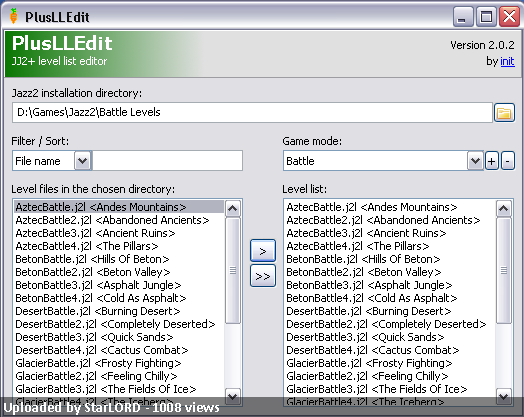Click the Jazz2 installation directory path field

[x=252, y=113]
